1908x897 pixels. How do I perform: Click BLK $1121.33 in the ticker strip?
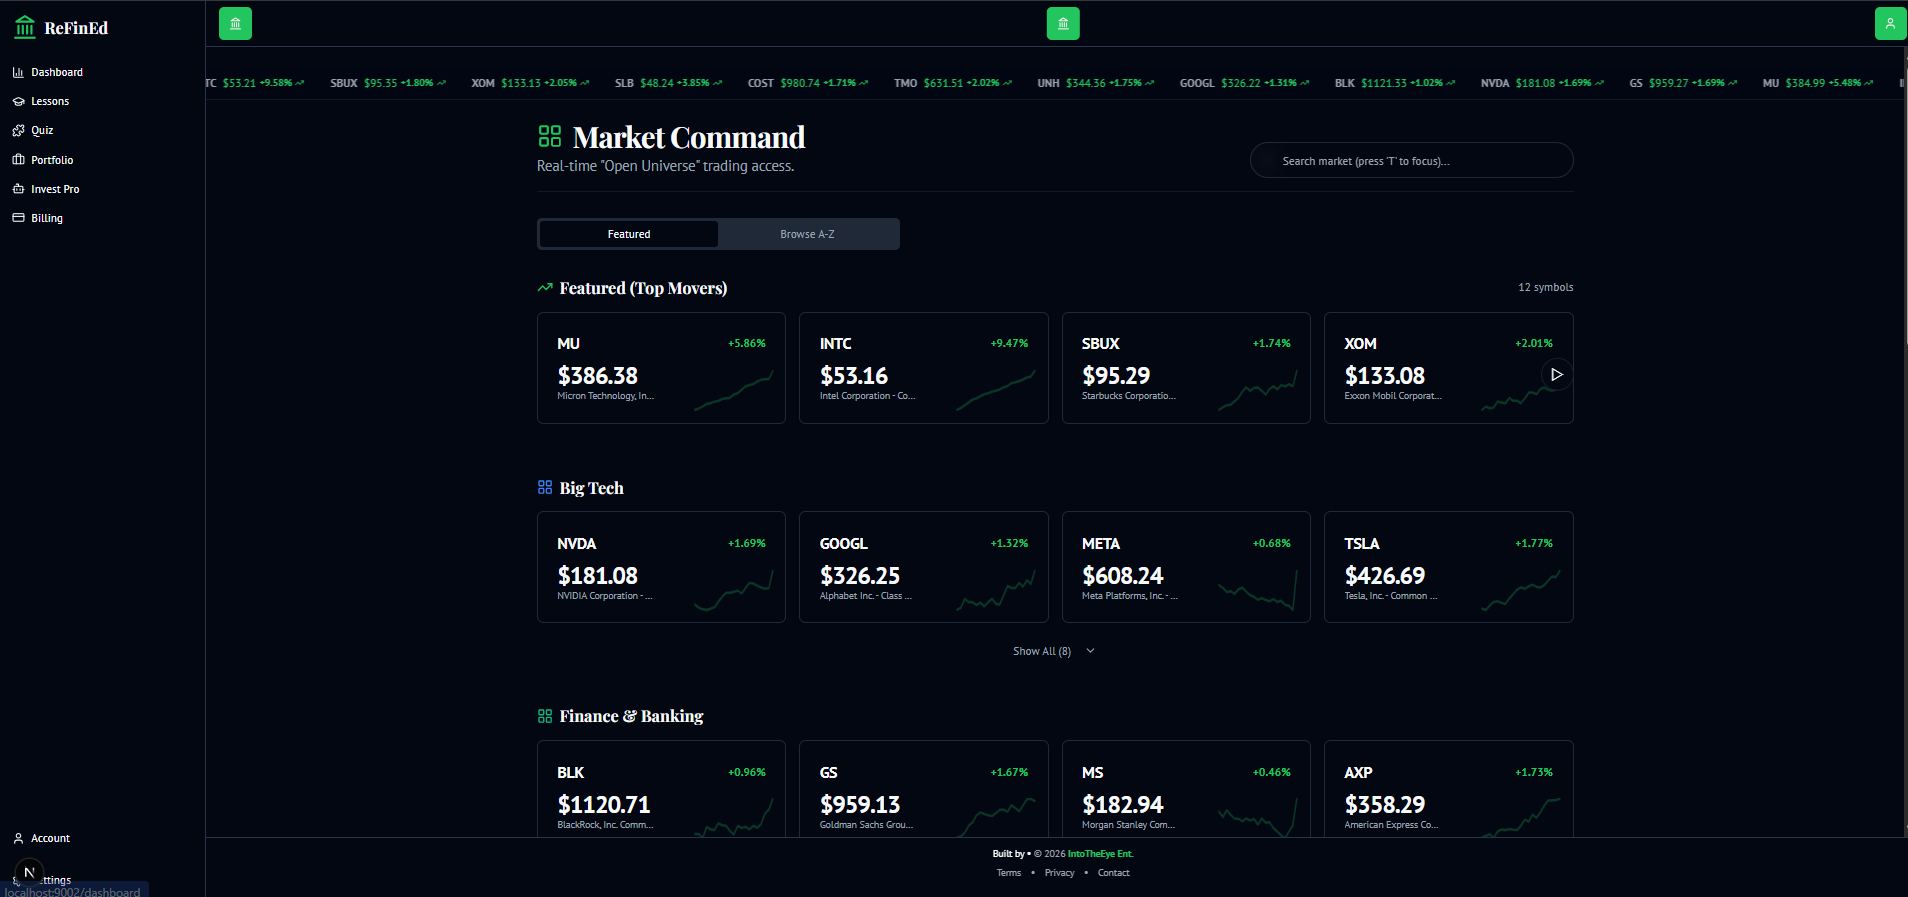click(1395, 83)
